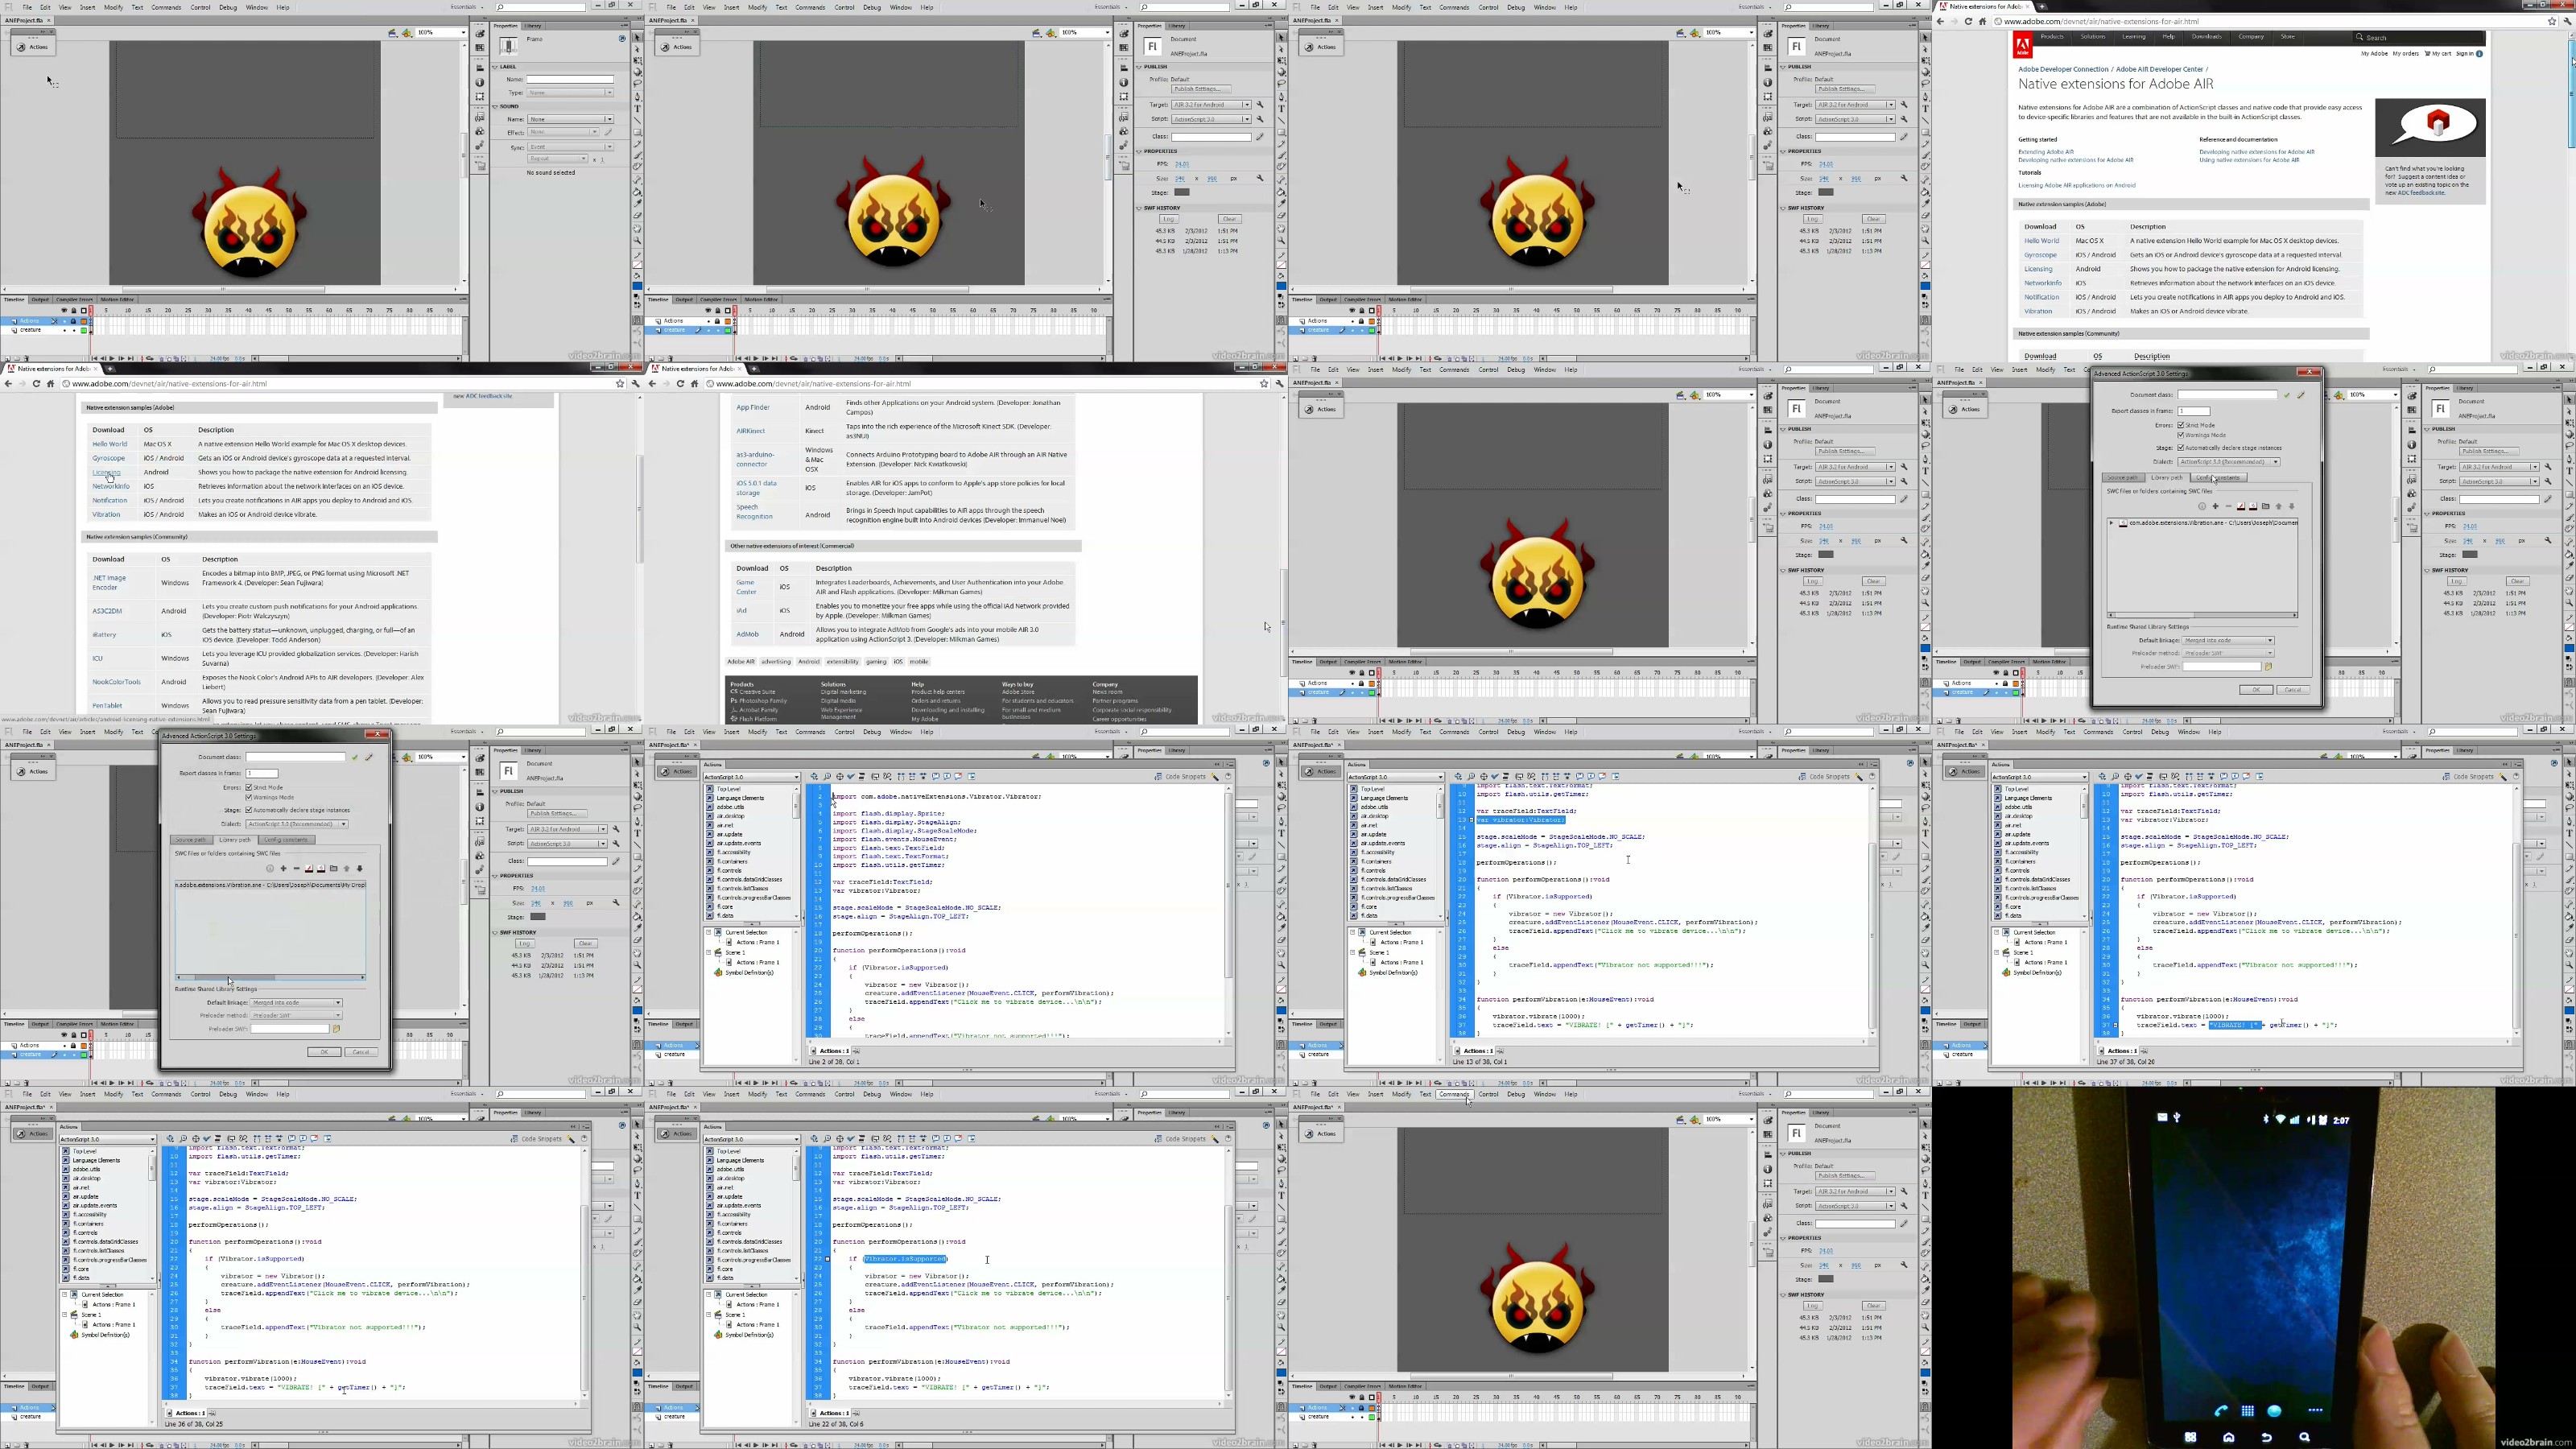Switch to Config constants tab under the cursor
The height and width of the screenshot is (1449, 2576).
(x=2219, y=478)
